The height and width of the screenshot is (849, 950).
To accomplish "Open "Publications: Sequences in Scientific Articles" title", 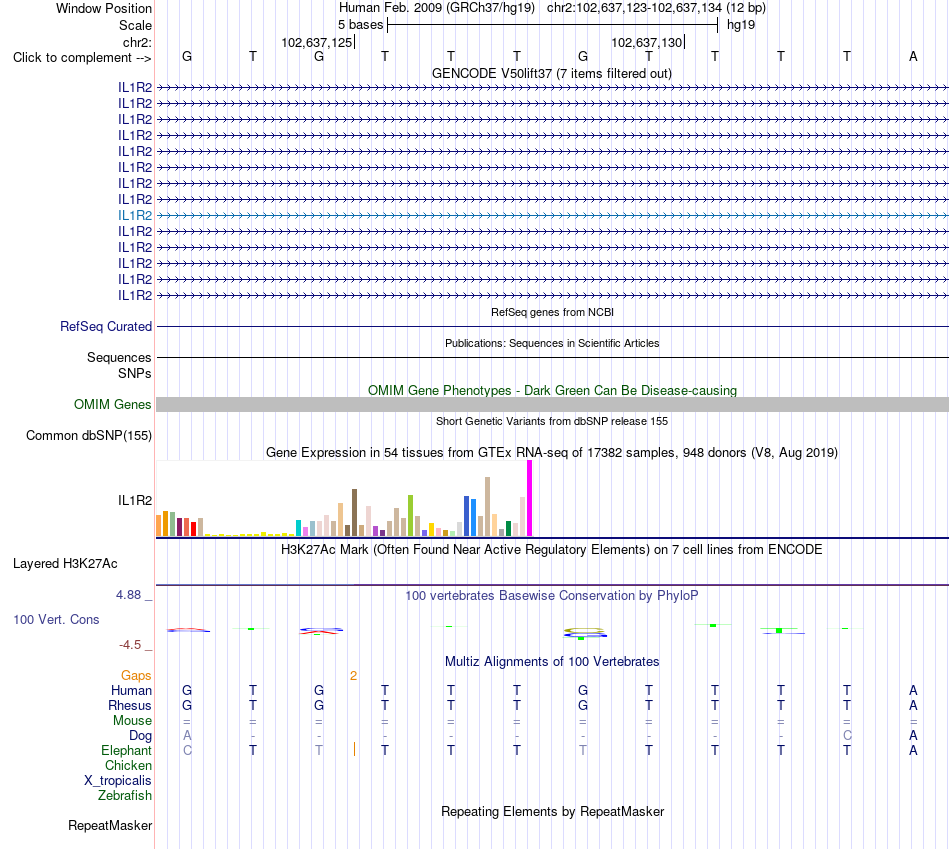I will pos(552,344).
